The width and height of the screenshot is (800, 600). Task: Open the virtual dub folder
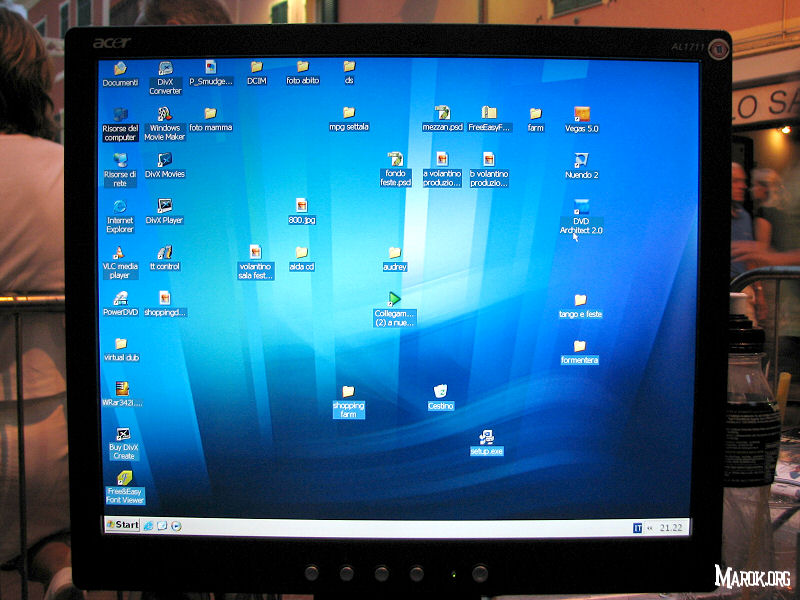121,350
